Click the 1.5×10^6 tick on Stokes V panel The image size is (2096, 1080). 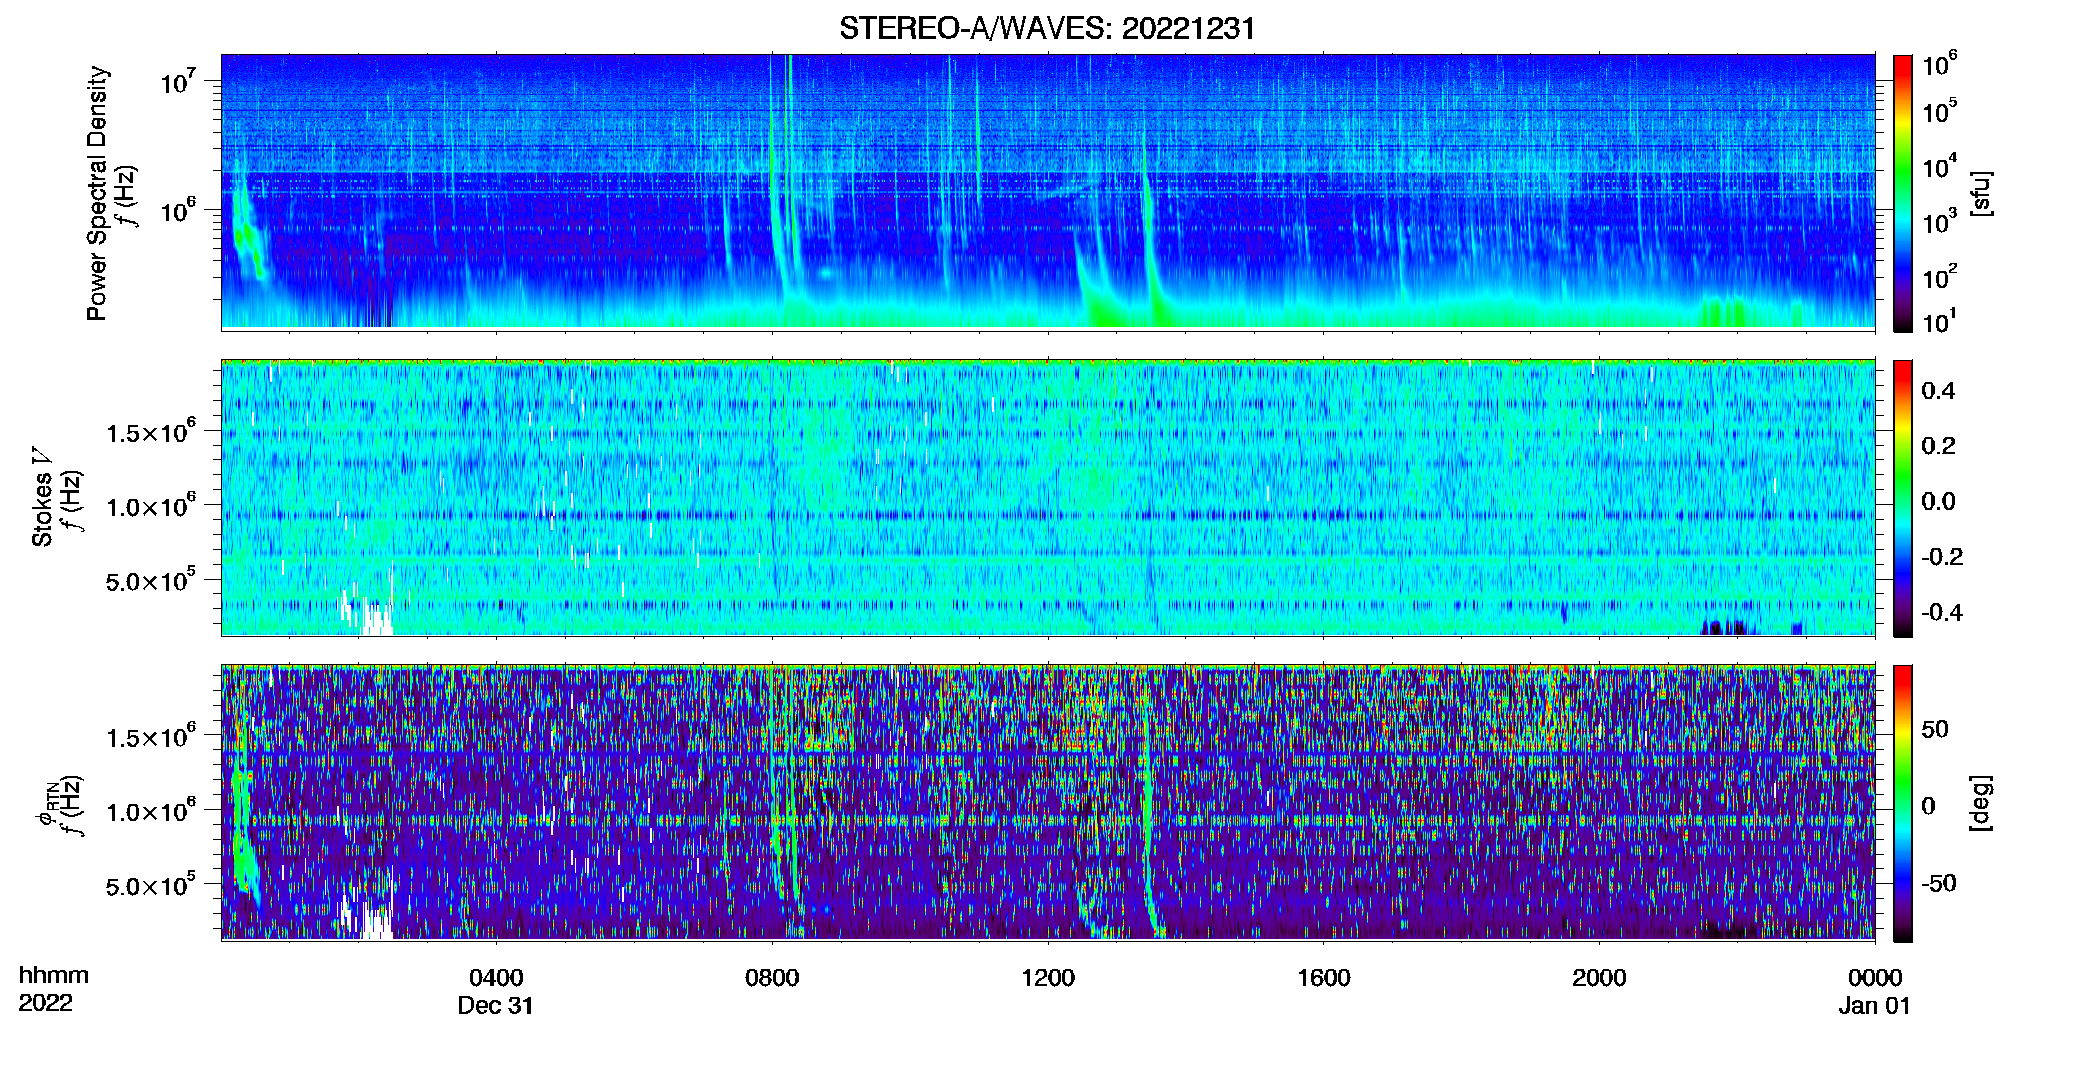click(x=151, y=432)
